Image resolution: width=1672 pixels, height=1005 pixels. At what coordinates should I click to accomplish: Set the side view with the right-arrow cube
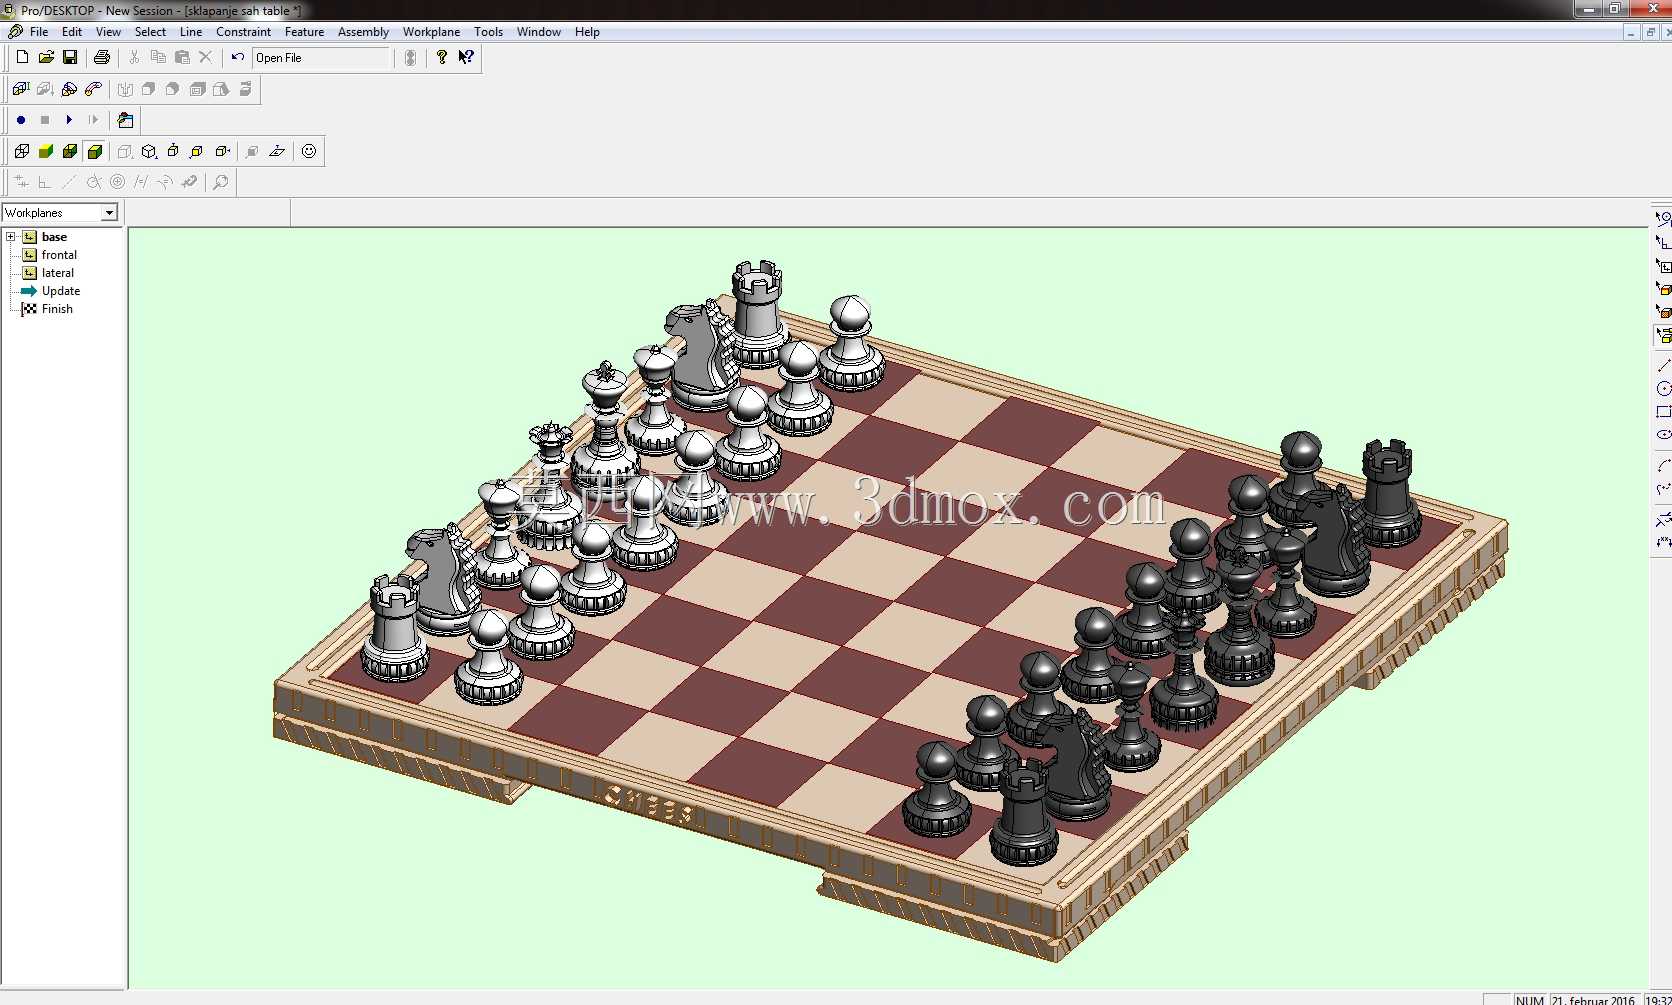point(222,151)
